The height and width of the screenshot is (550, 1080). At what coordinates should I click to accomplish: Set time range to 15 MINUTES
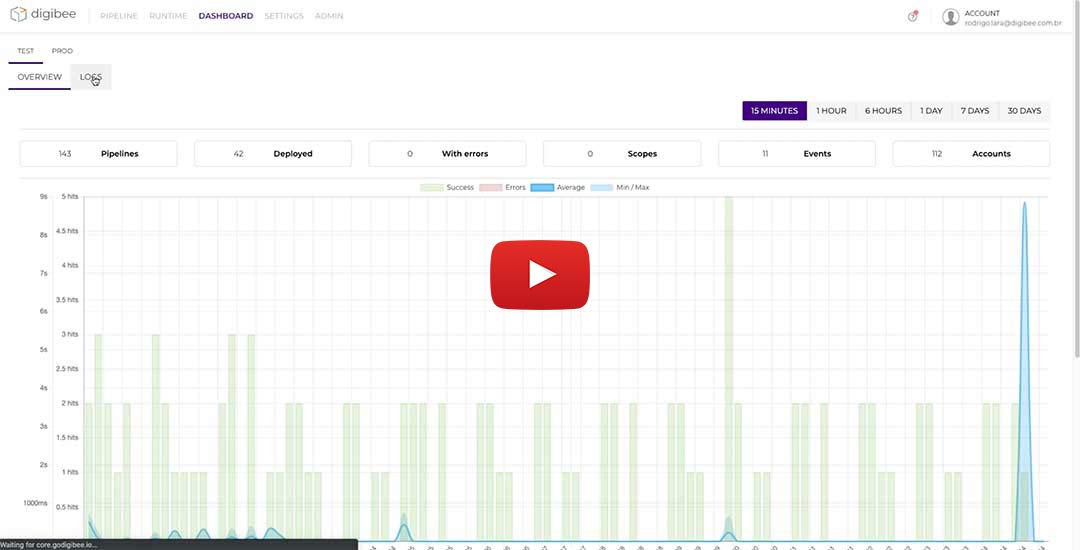pyautogui.click(x=774, y=111)
